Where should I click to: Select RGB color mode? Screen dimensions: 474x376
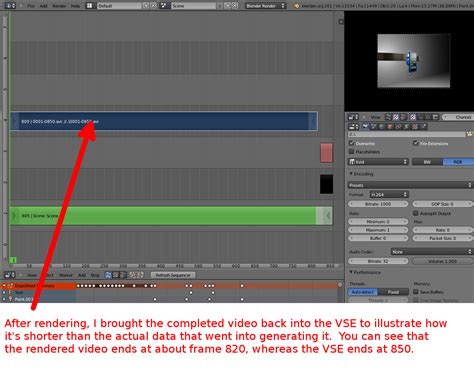pyautogui.click(x=458, y=162)
